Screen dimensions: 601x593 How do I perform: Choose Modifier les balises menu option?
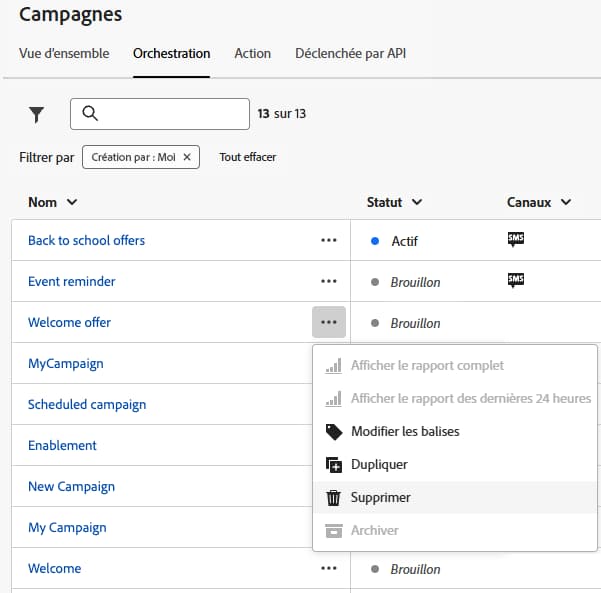405,431
